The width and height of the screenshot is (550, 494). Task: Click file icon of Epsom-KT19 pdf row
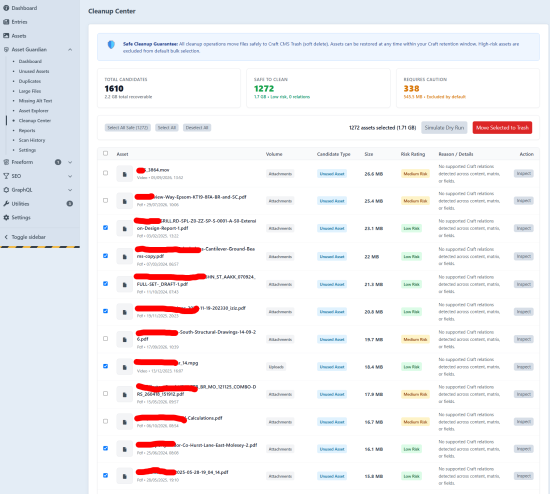point(125,201)
